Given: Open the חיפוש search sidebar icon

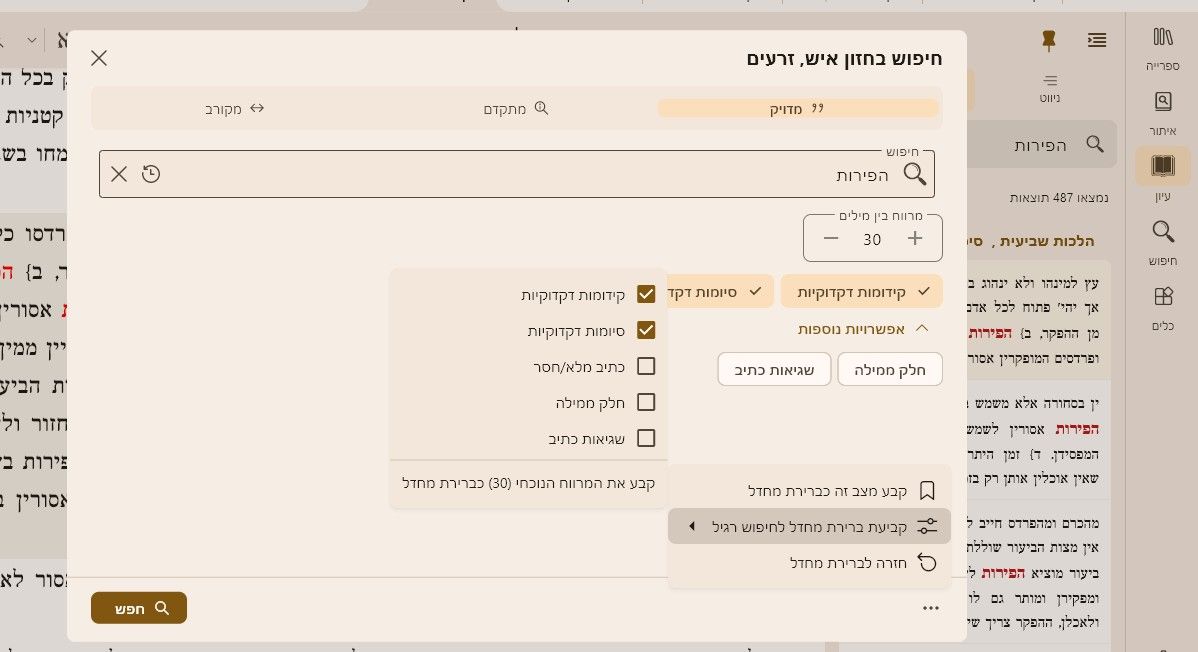Looking at the screenshot, I should (x=1162, y=242).
